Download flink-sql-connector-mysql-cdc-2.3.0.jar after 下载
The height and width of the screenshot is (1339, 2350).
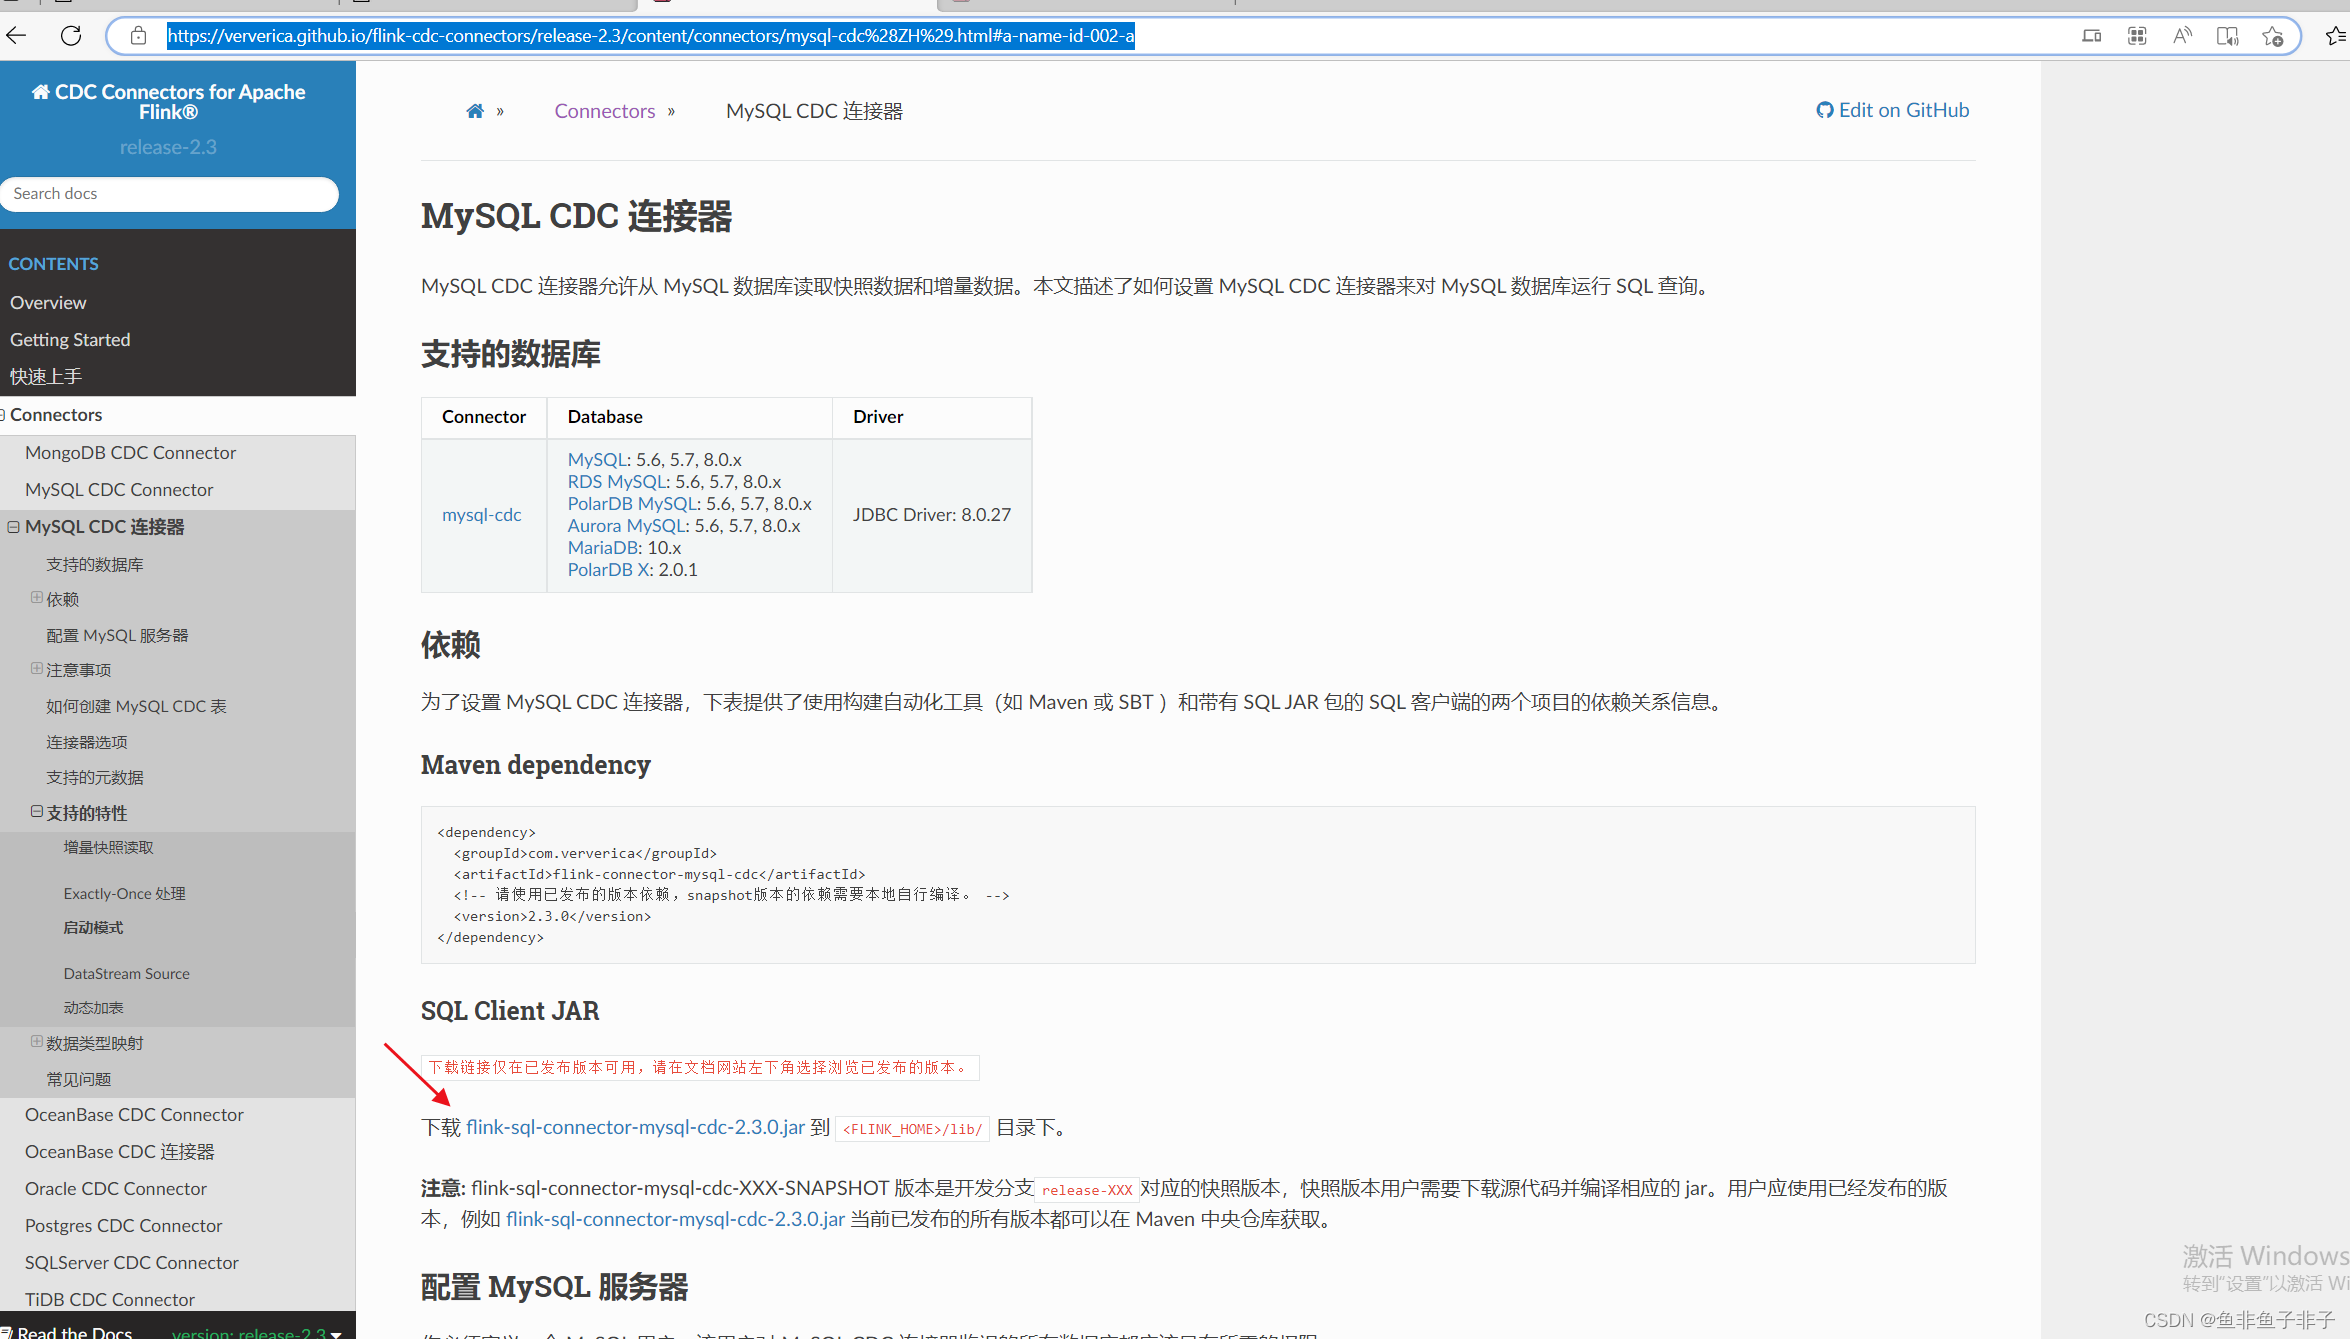point(635,1127)
